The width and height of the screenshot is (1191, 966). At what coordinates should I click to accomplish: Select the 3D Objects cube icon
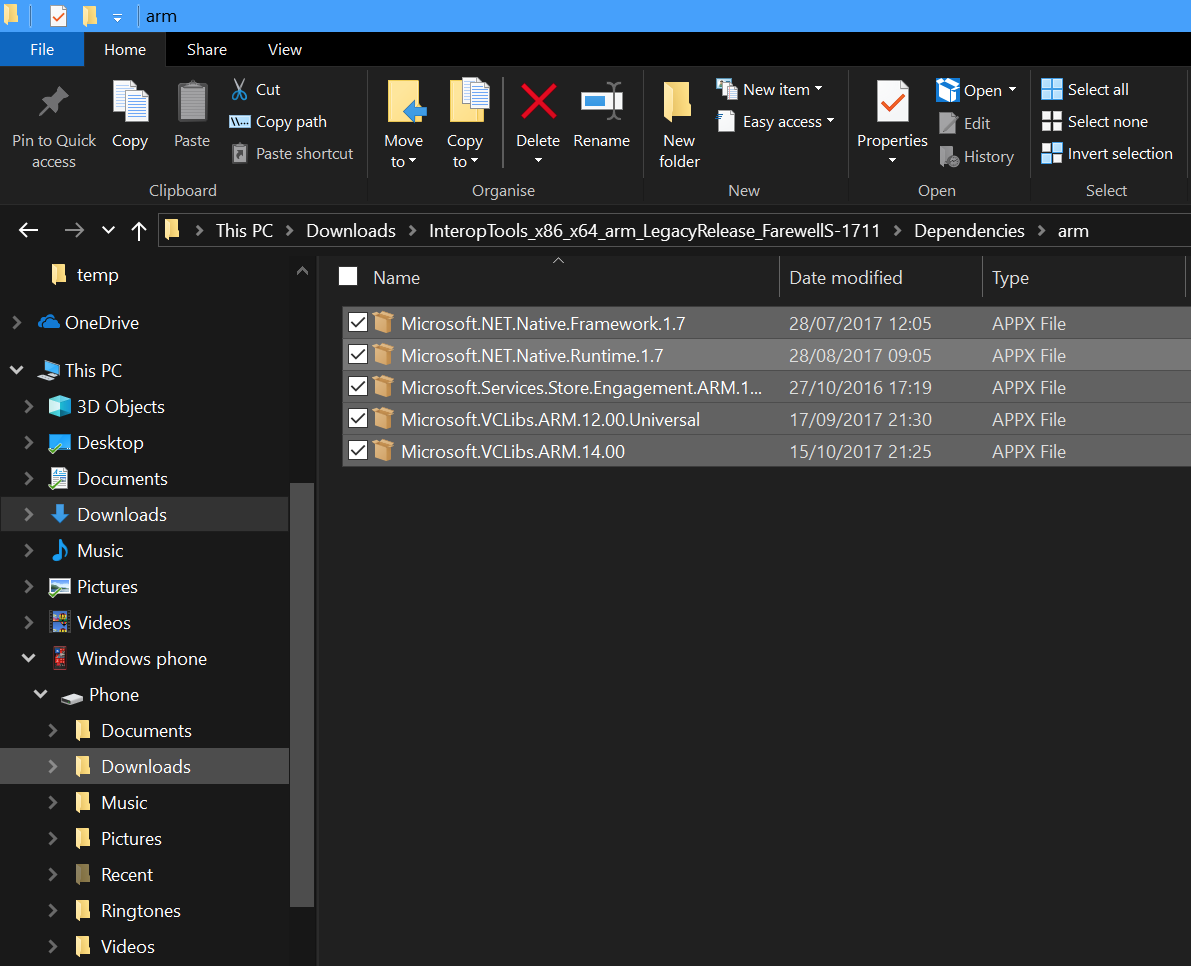(59, 406)
